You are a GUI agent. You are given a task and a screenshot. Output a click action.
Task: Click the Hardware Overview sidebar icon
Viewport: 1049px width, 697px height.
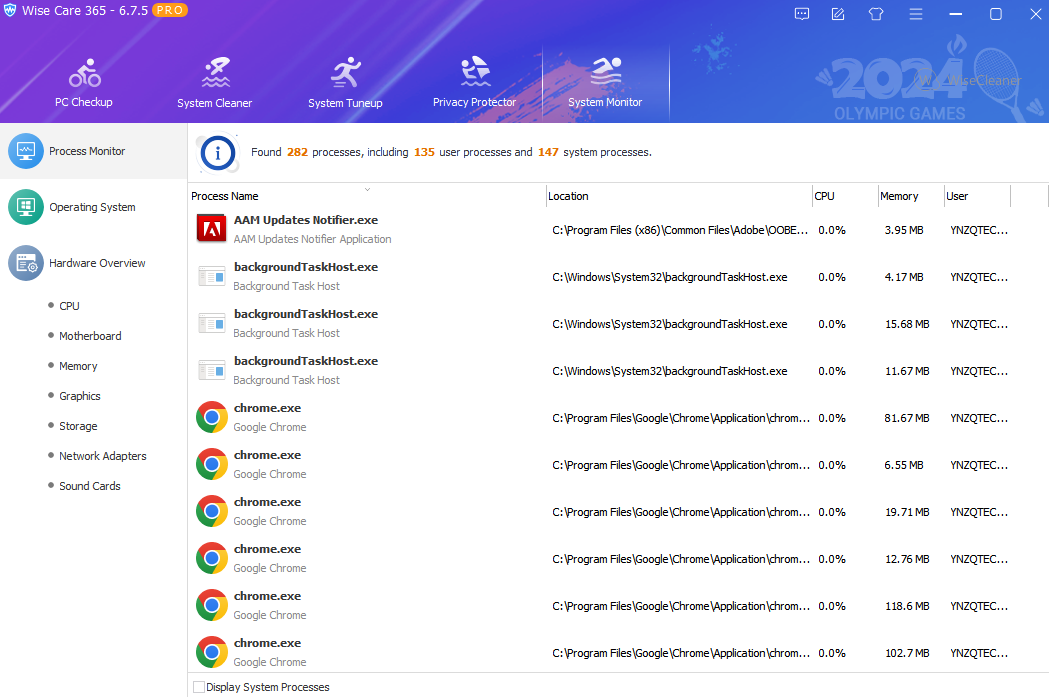(x=25, y=263)
